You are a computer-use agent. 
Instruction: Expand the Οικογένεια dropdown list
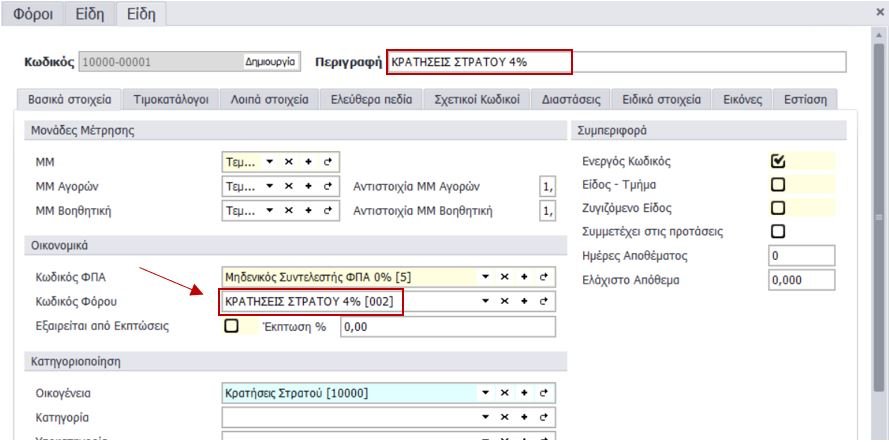pos(487,393)
